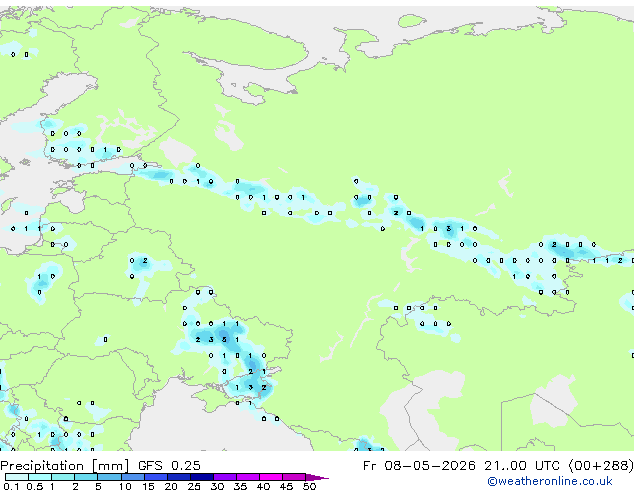Pick the 20–25 mm legend color swatch
Screen dimensions: 634x490
point(178,477)
